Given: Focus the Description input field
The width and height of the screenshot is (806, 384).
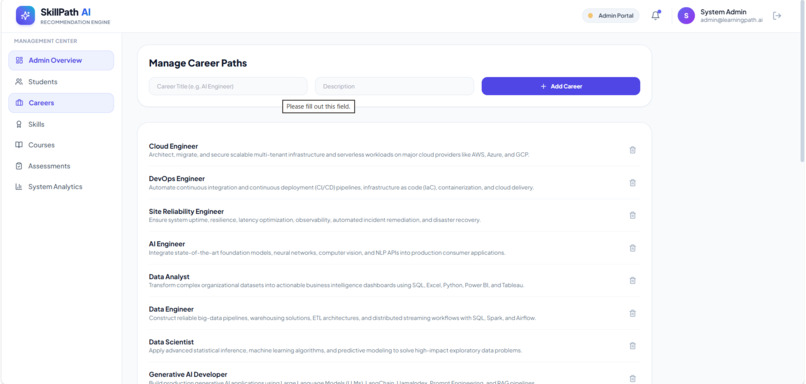Looking at the screenshot, I should pos(394,86).
